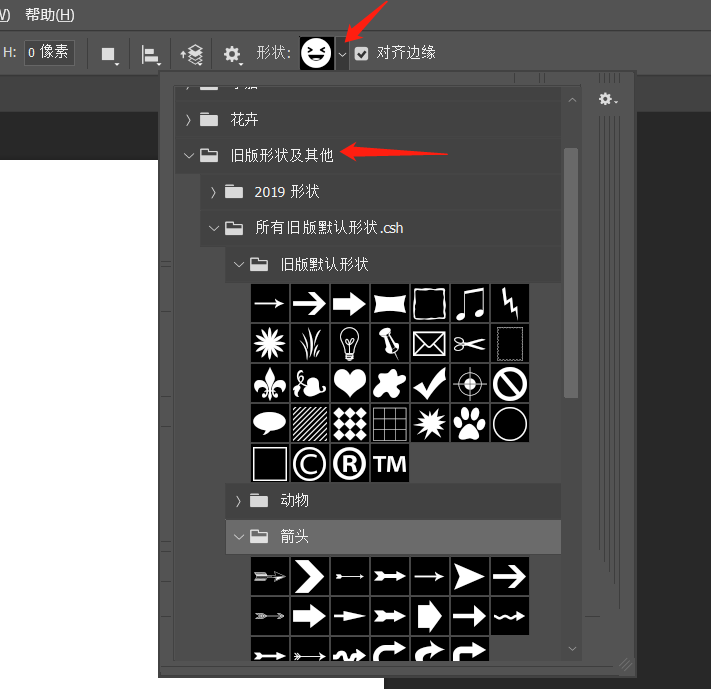Select the light bulb shape

click(350, 343)
